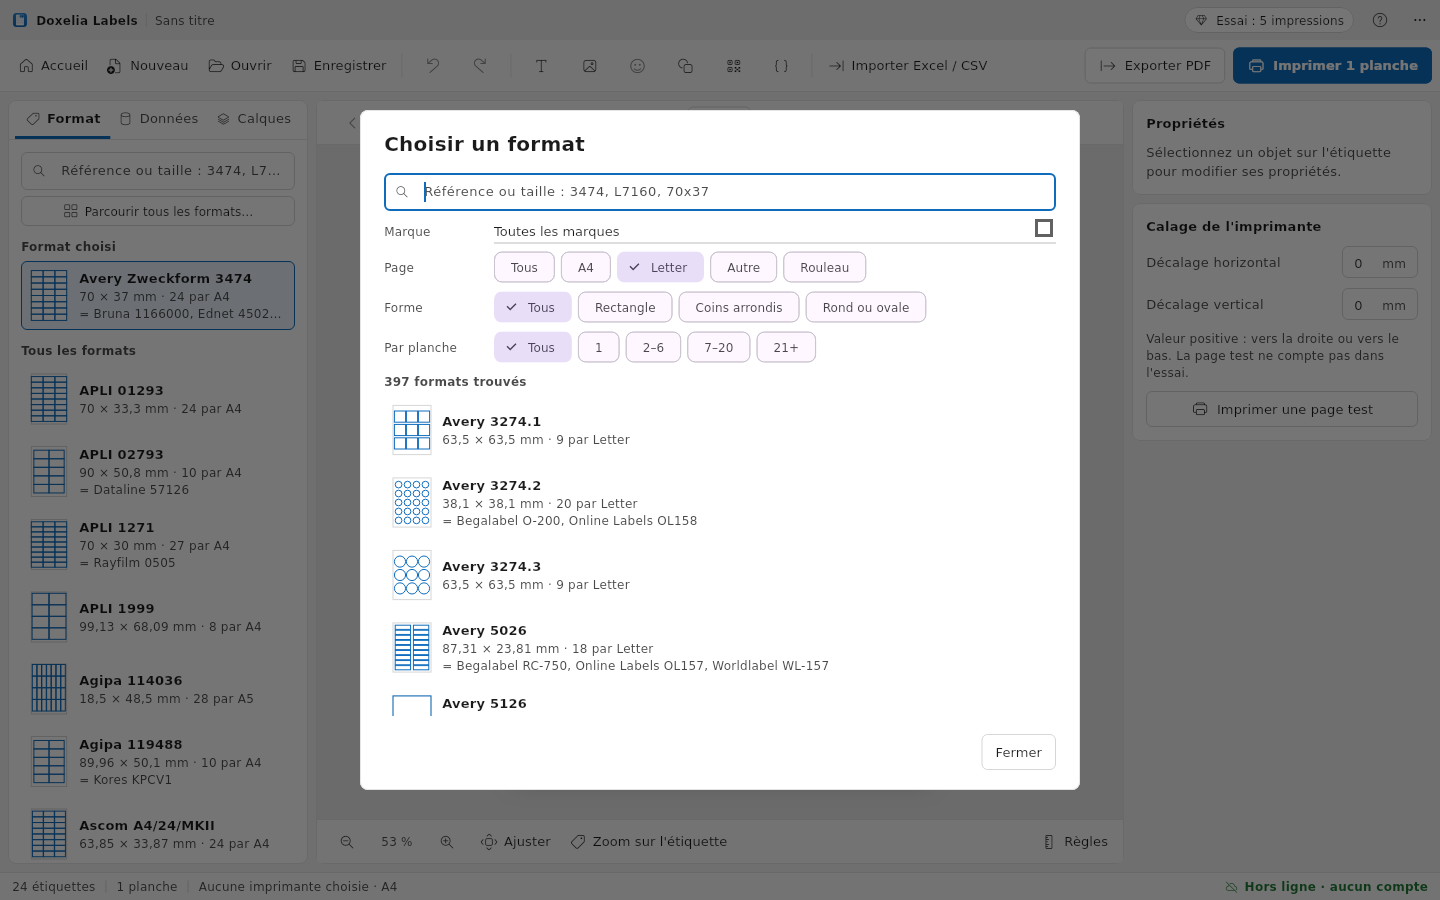
Task: Click Imprimer une page test
Action: point(1282,409)
